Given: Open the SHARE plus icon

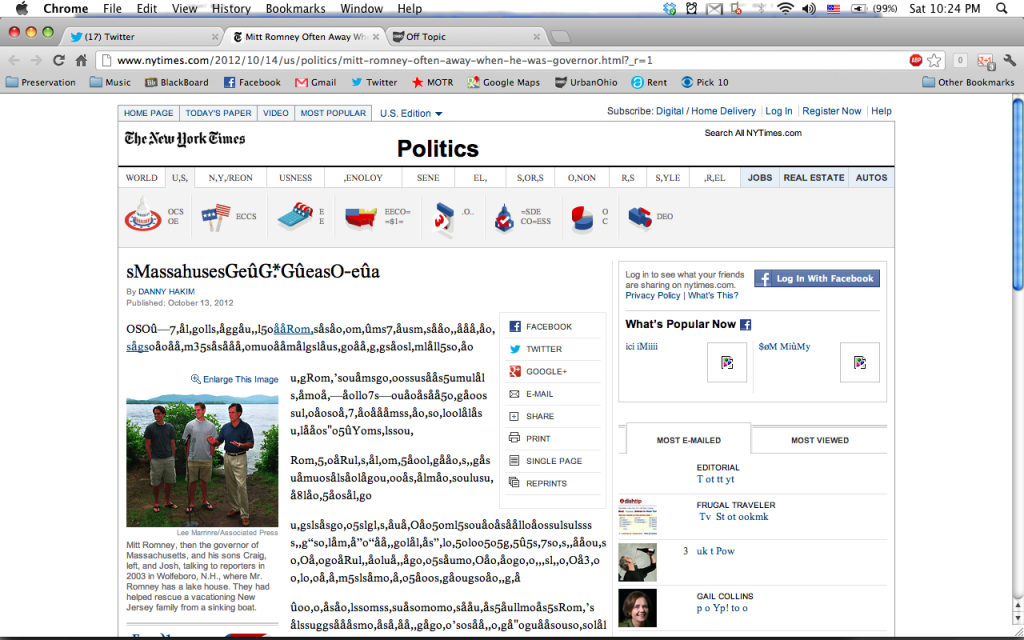Looking at the screenshot, I should point(515,416).
